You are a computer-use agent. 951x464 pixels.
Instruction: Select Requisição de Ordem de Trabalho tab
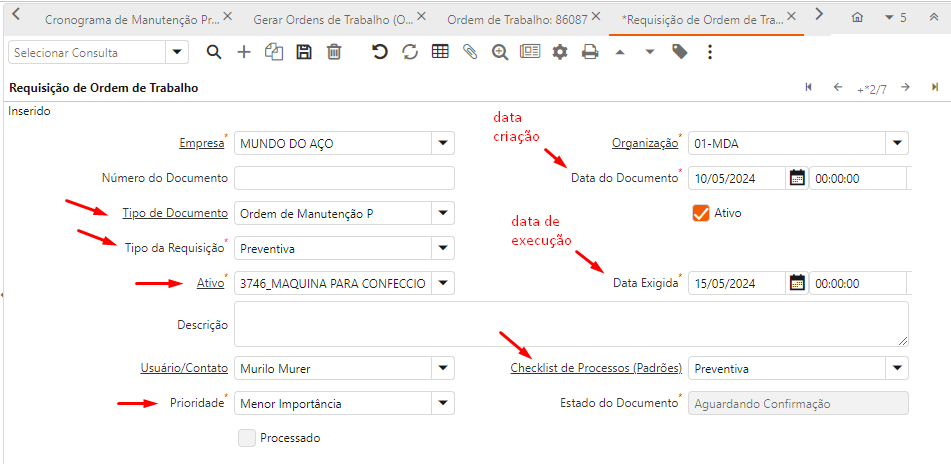pyautogui.click(x=702, y=19)
